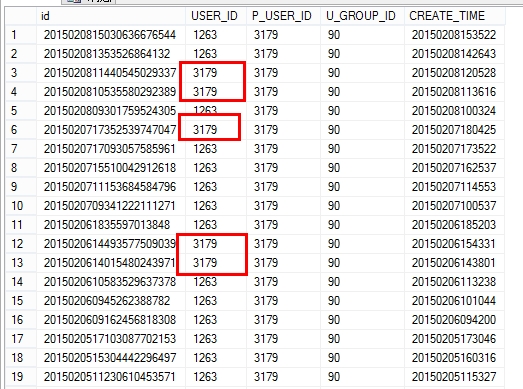523x389 pixels.
Task: Click CREATE_TIME cell 2015020810 0324
Action: click(454, 111)
